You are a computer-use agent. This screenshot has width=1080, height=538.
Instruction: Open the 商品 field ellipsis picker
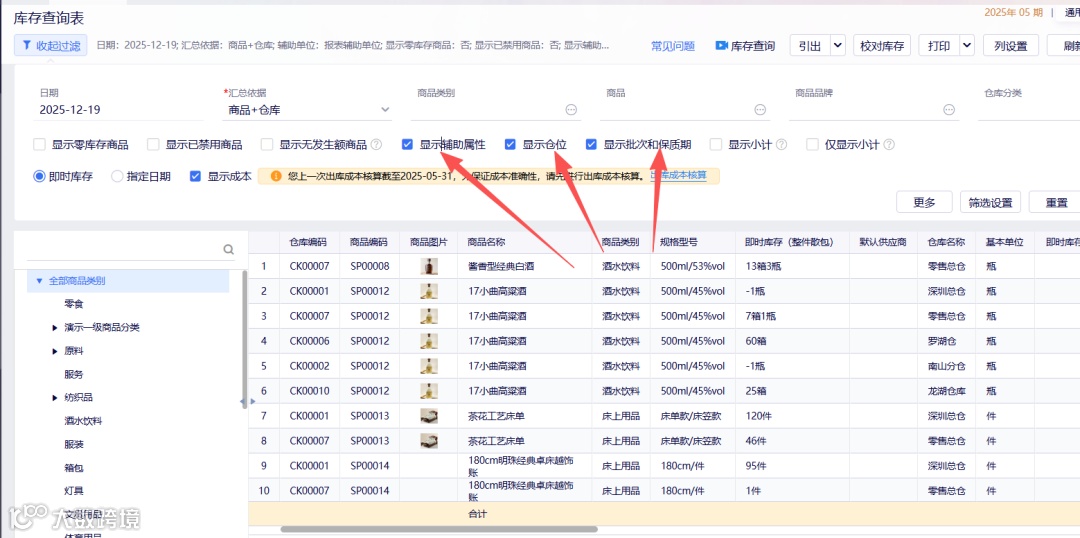[x=760, y=110]
